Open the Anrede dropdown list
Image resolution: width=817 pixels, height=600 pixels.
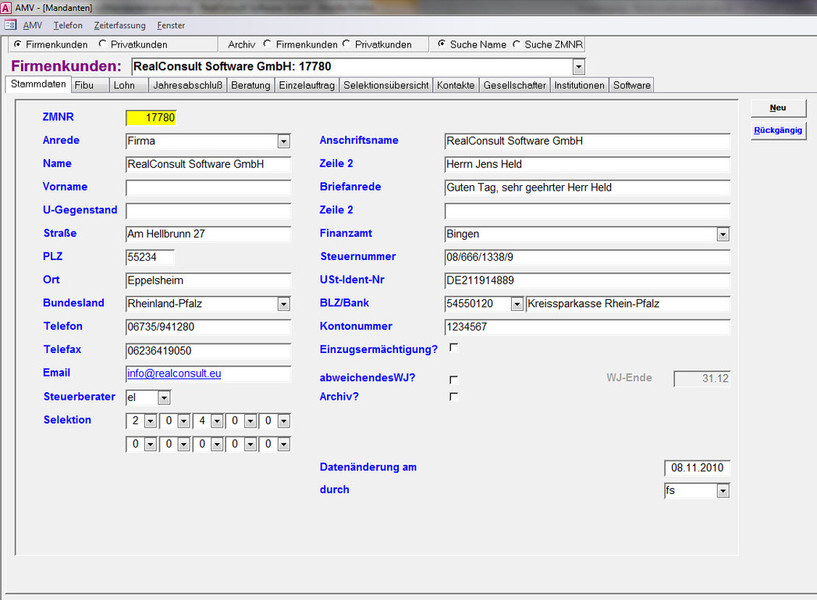coord(283,141)
